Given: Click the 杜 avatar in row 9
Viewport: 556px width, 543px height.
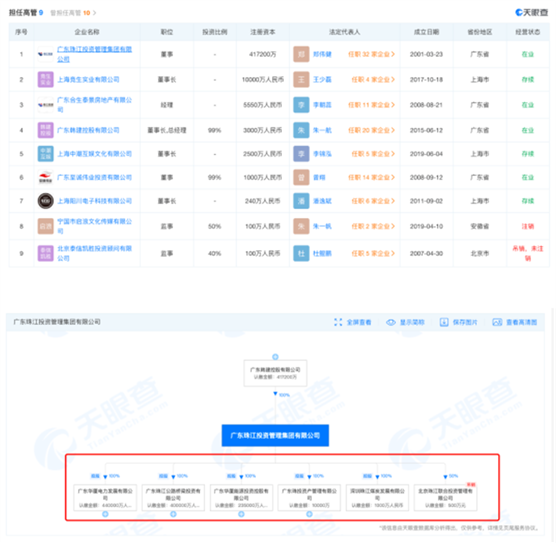Looking at the screenshot, I should [301, 253].
